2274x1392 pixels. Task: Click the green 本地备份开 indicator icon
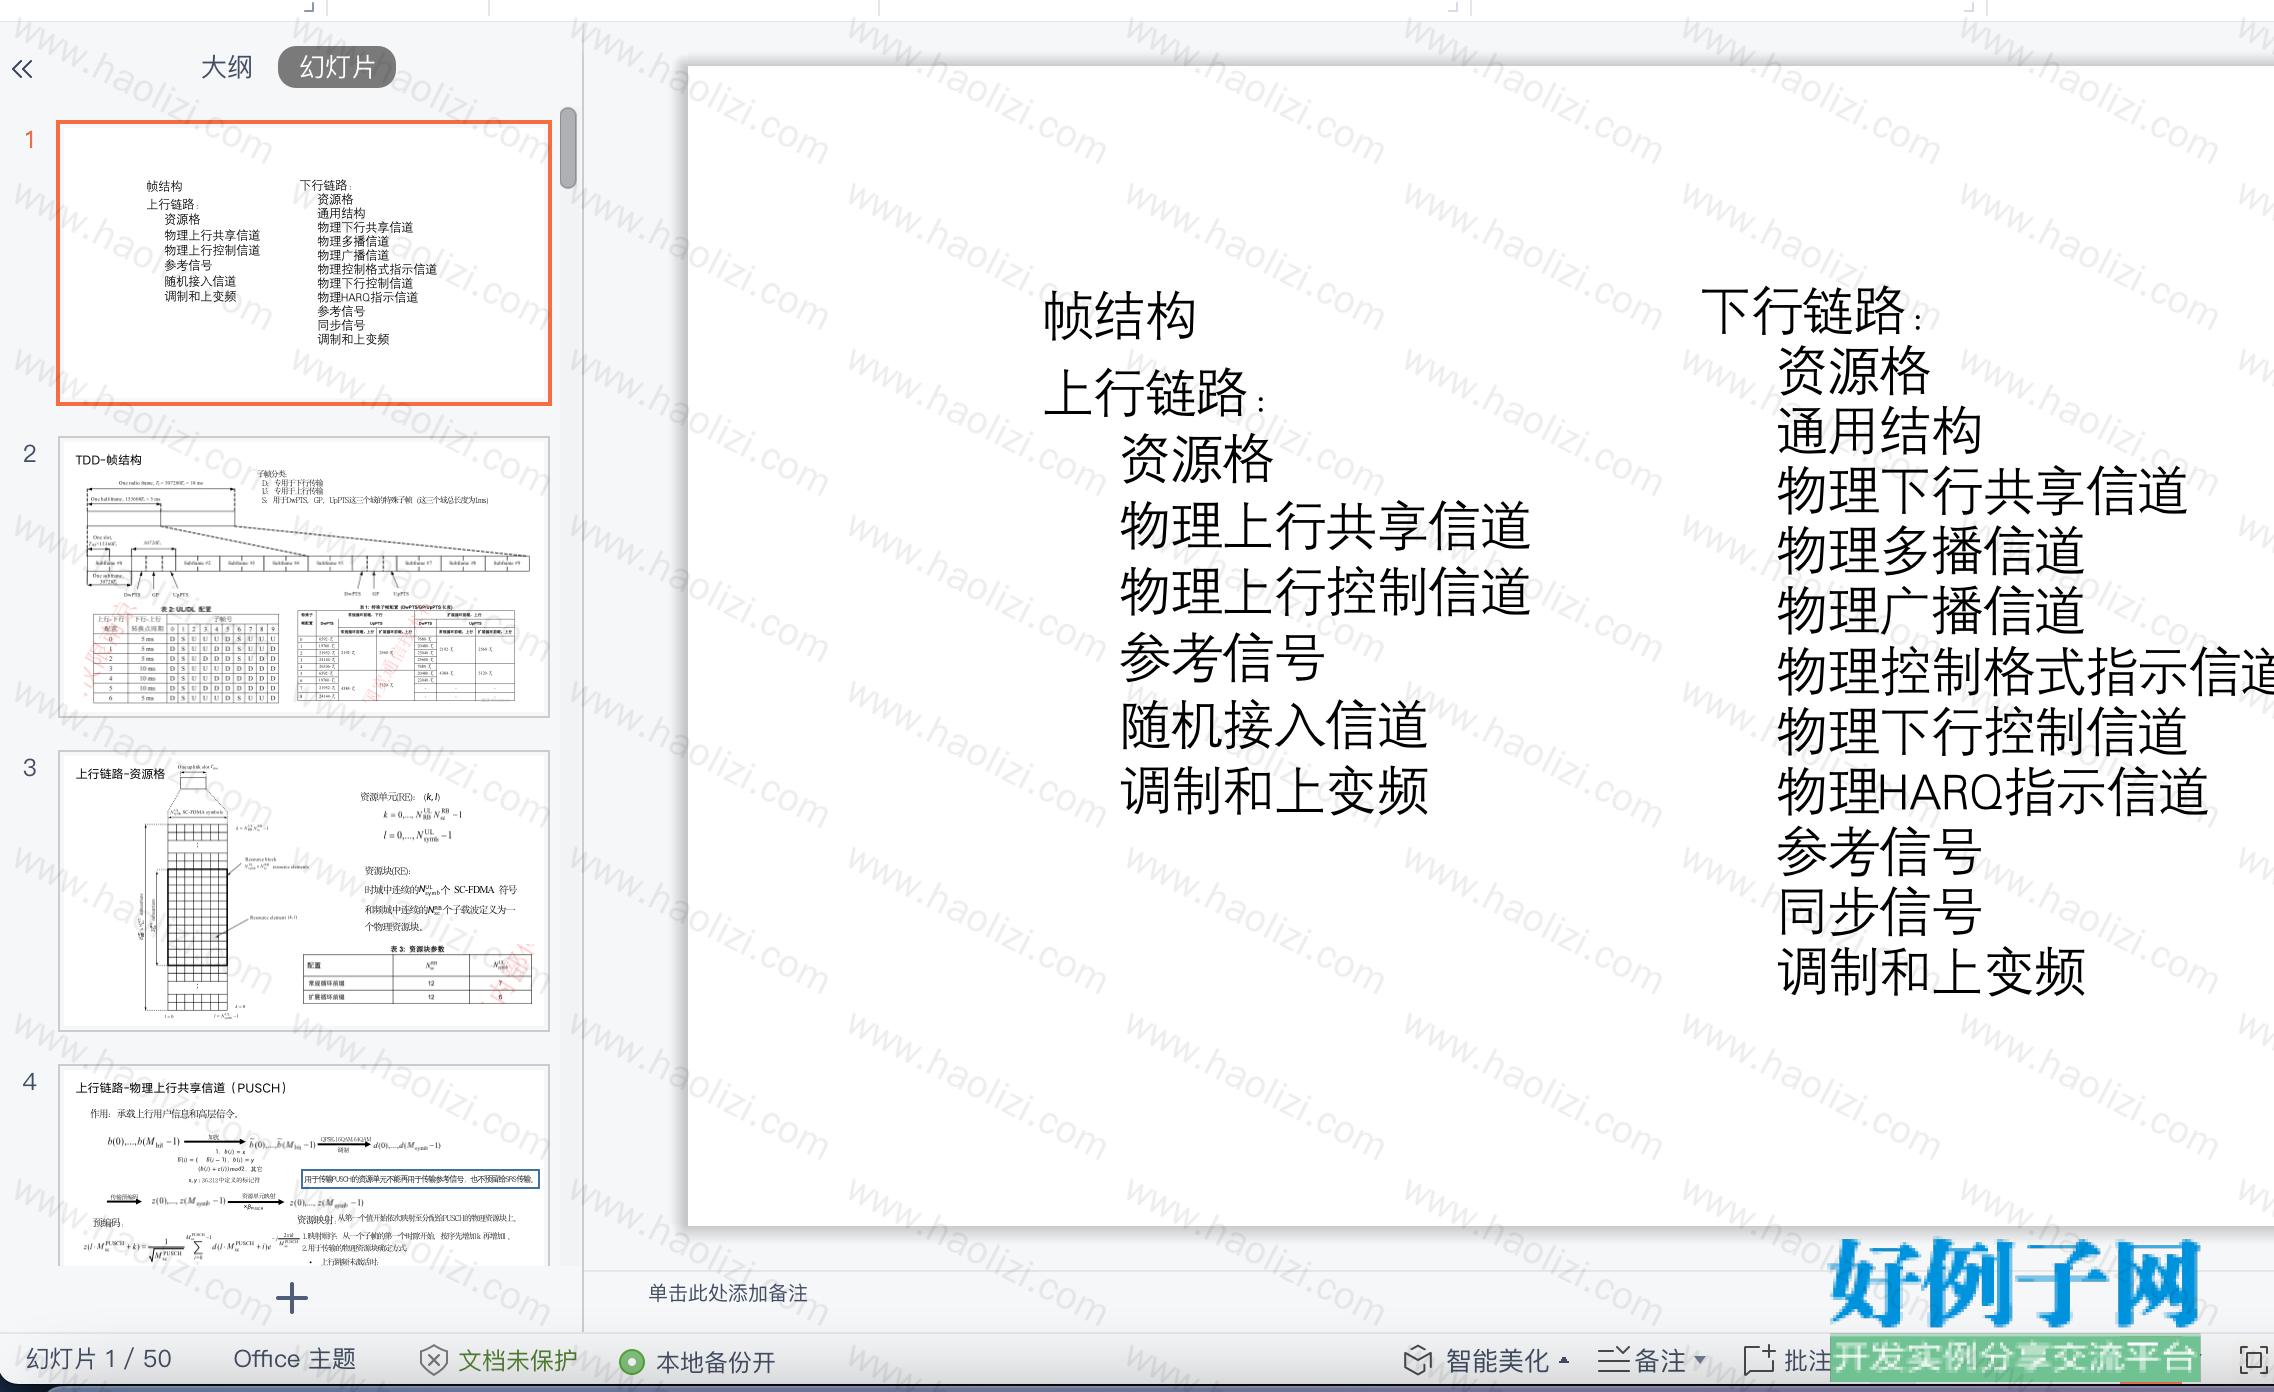pos(632,1361)
